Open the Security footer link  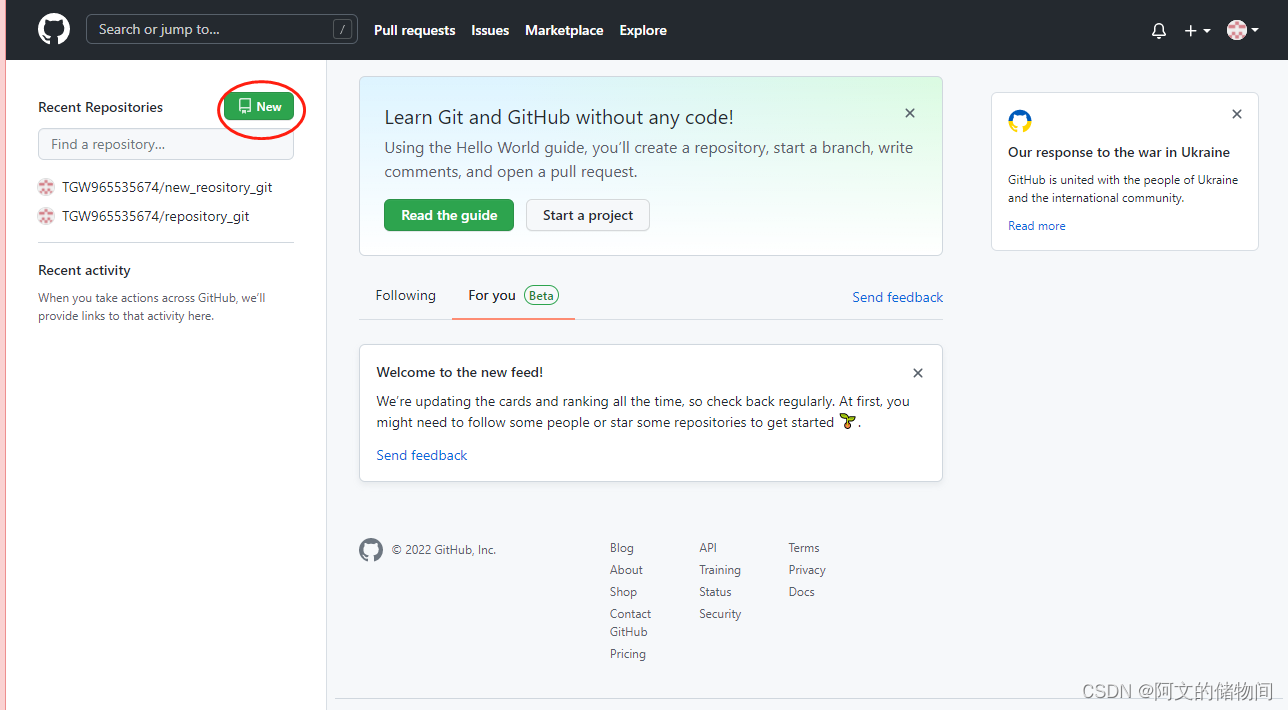(x=720, y=614)
